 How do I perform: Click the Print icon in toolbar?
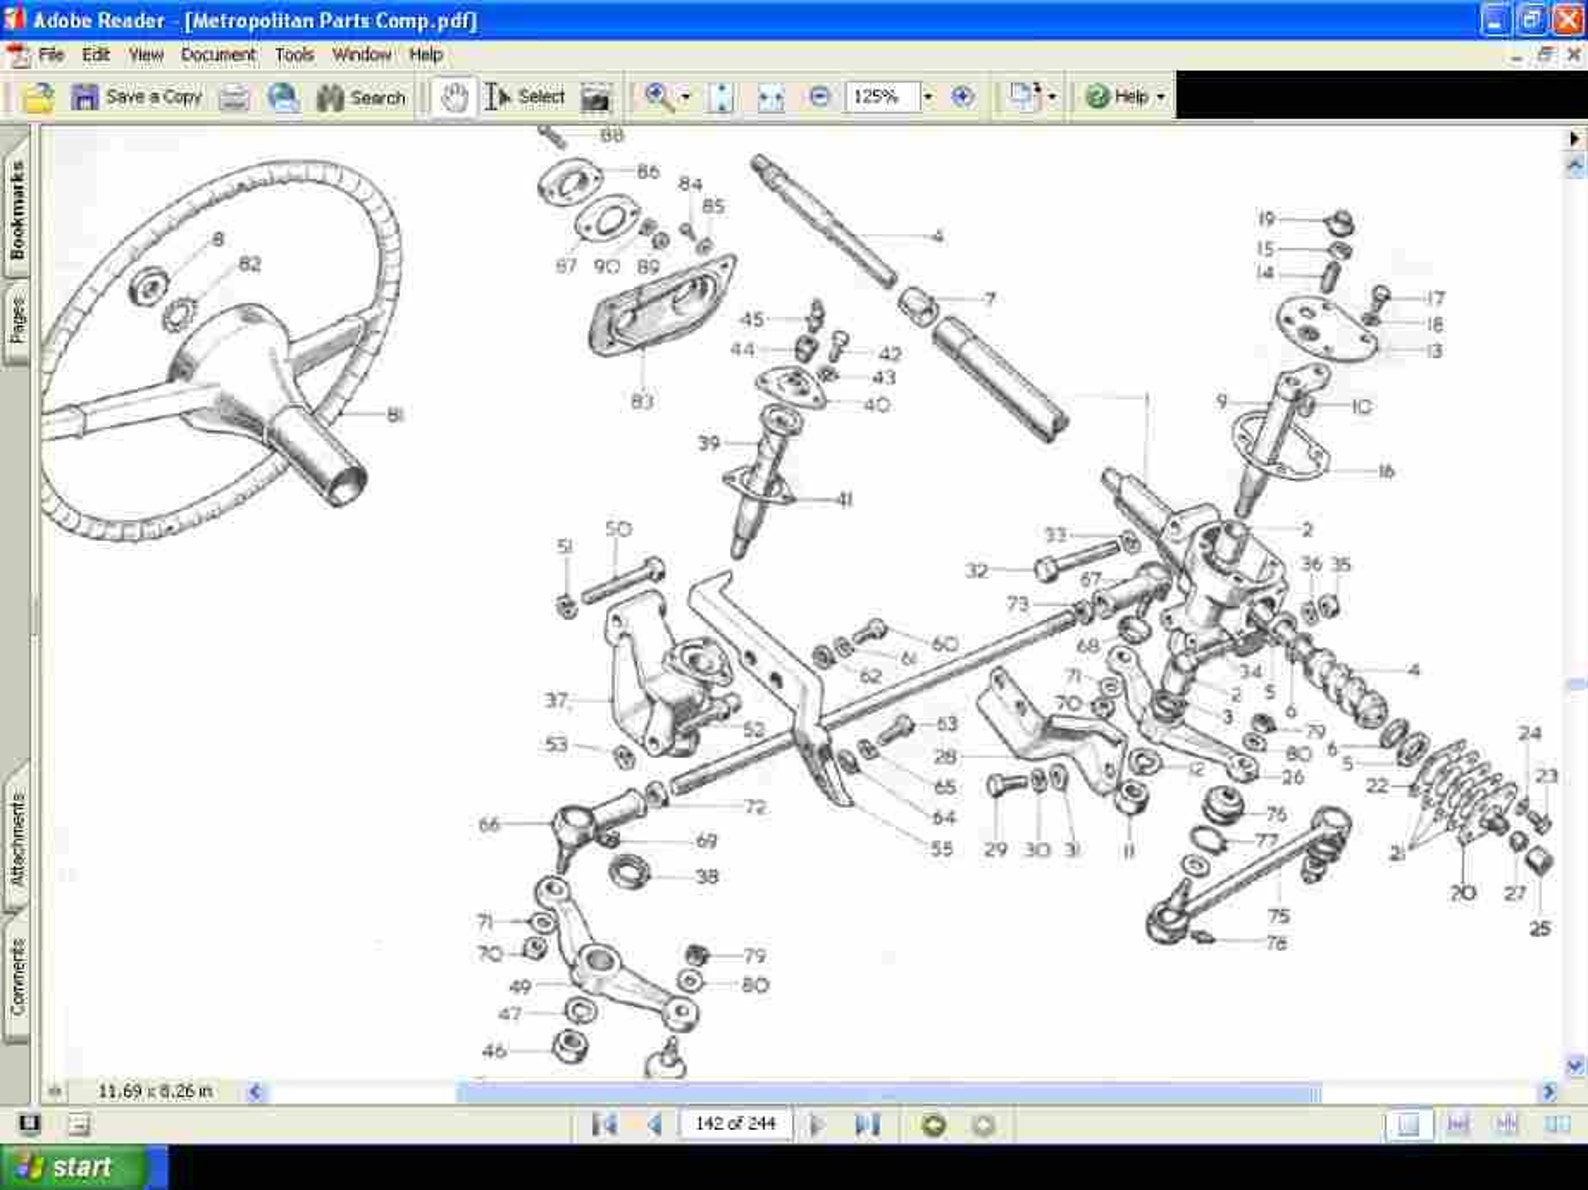click(234, 97)
